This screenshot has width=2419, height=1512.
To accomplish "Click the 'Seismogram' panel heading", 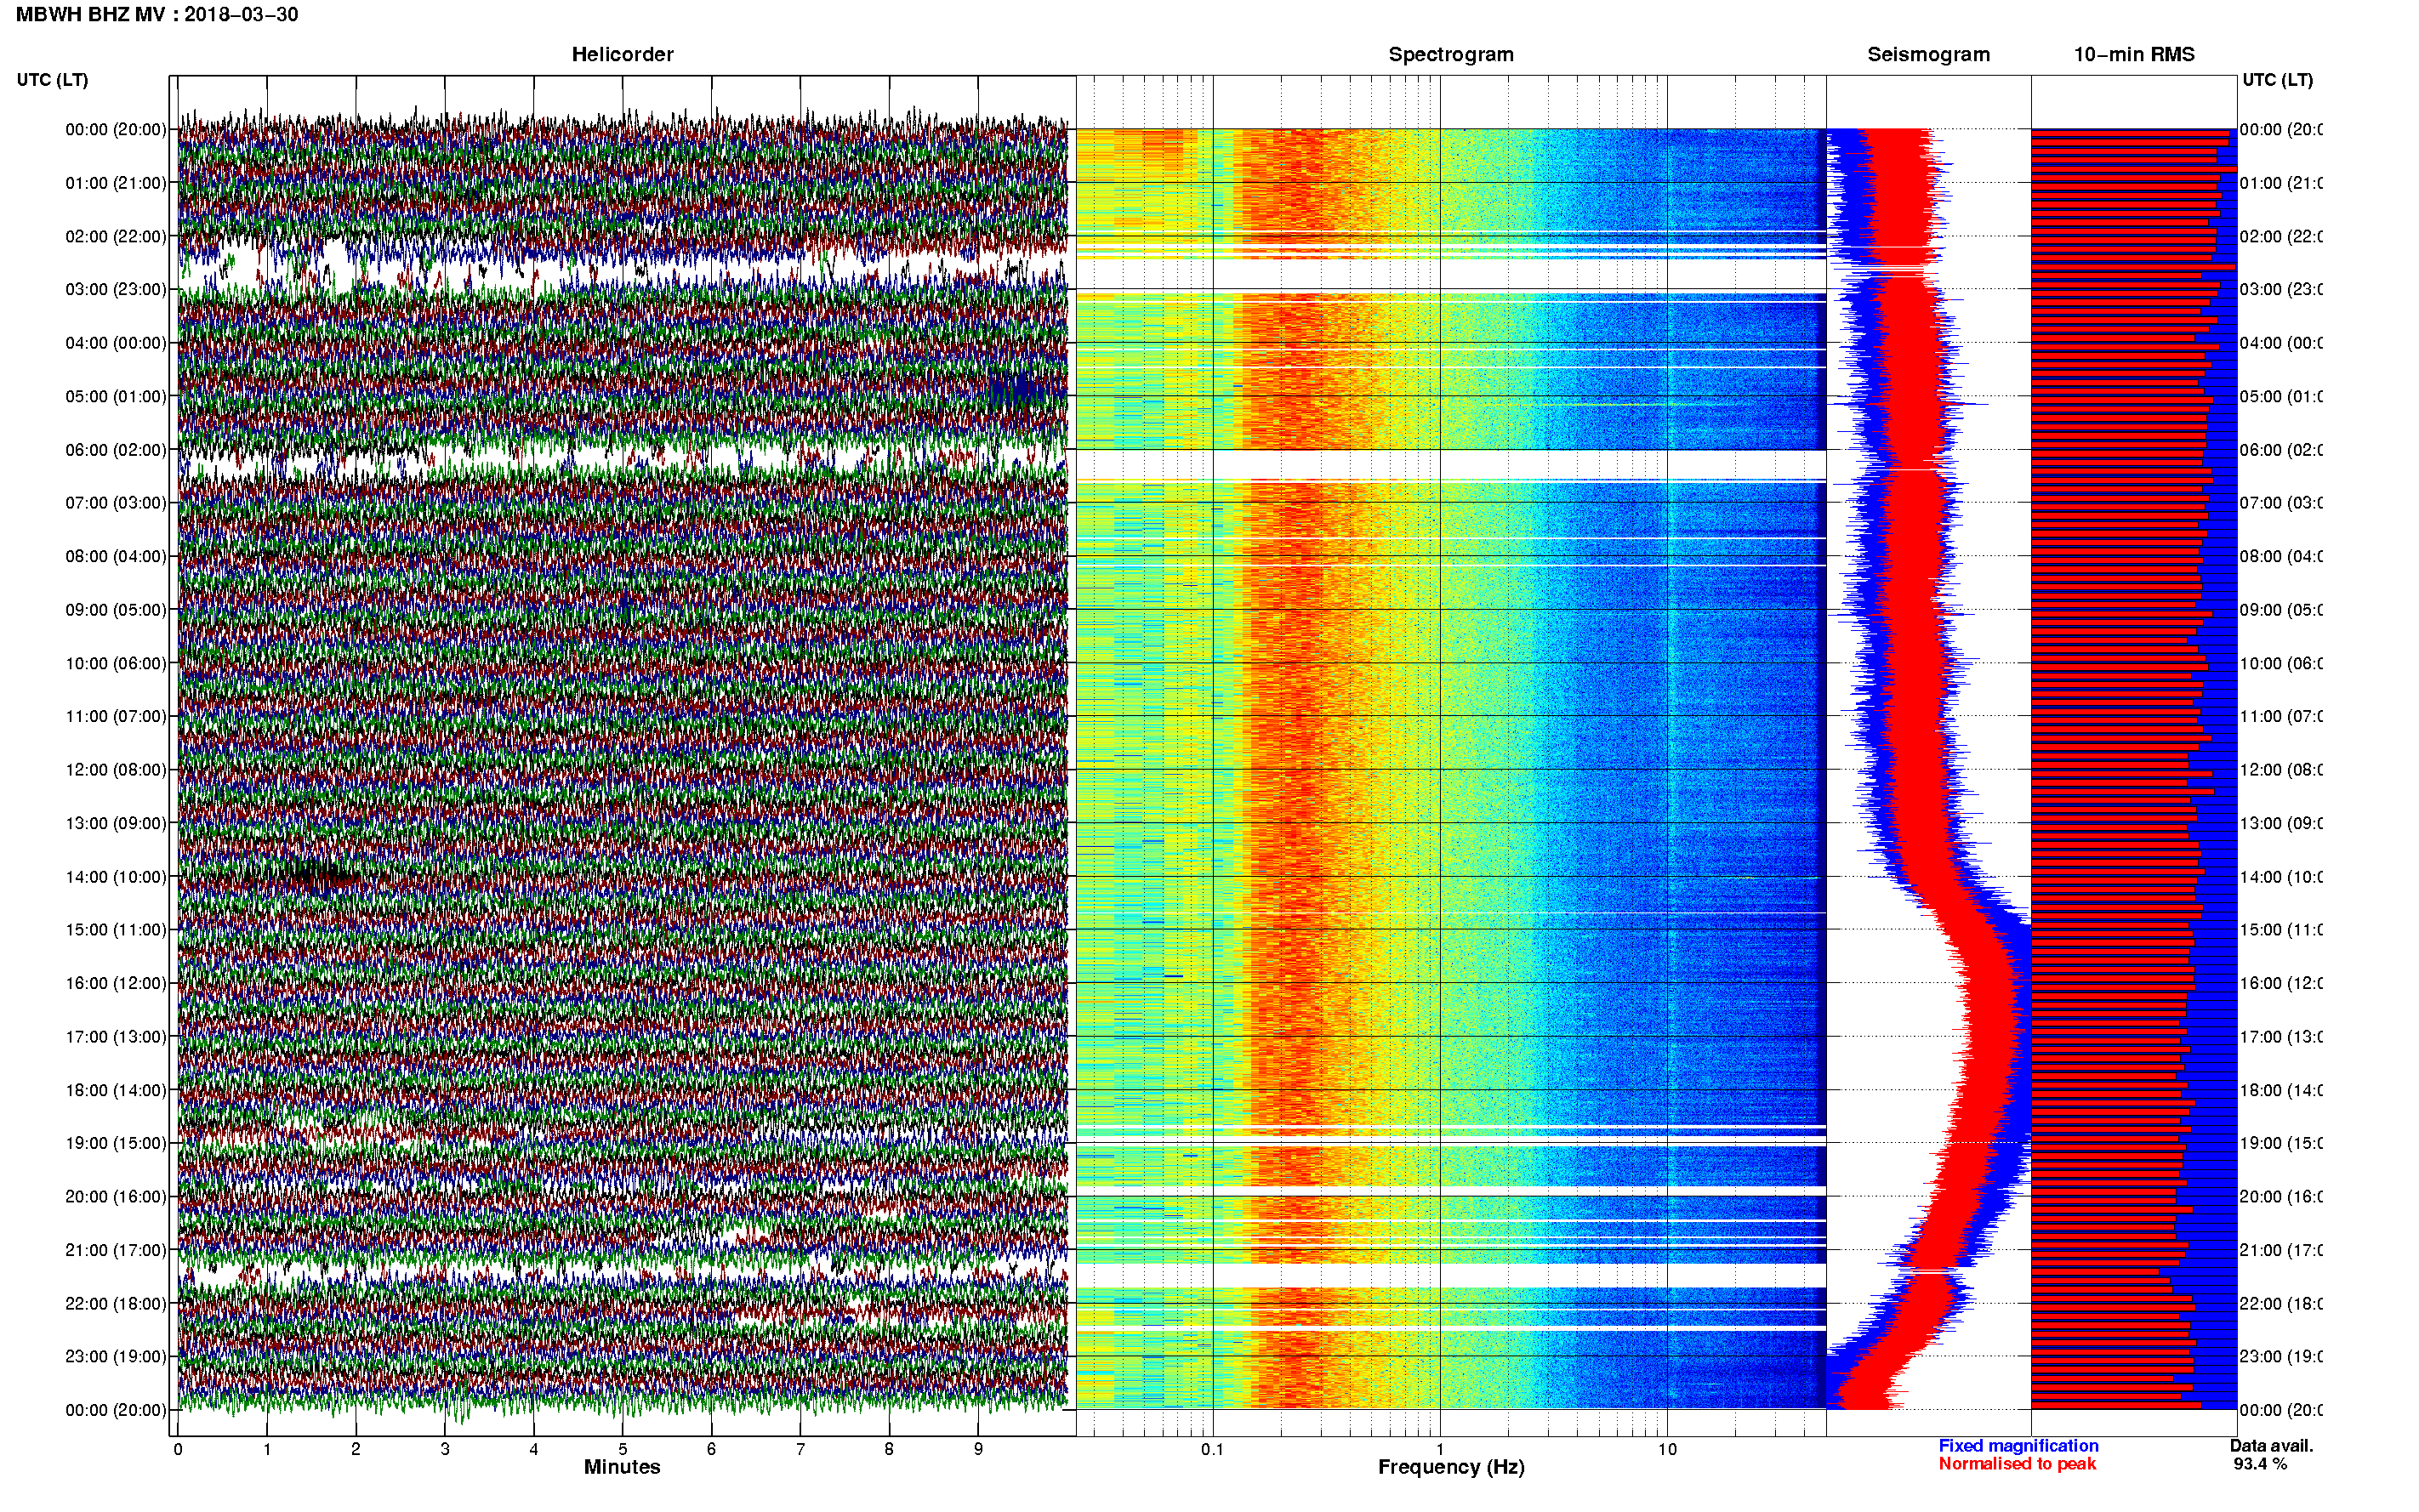I will pos(1928,55).
